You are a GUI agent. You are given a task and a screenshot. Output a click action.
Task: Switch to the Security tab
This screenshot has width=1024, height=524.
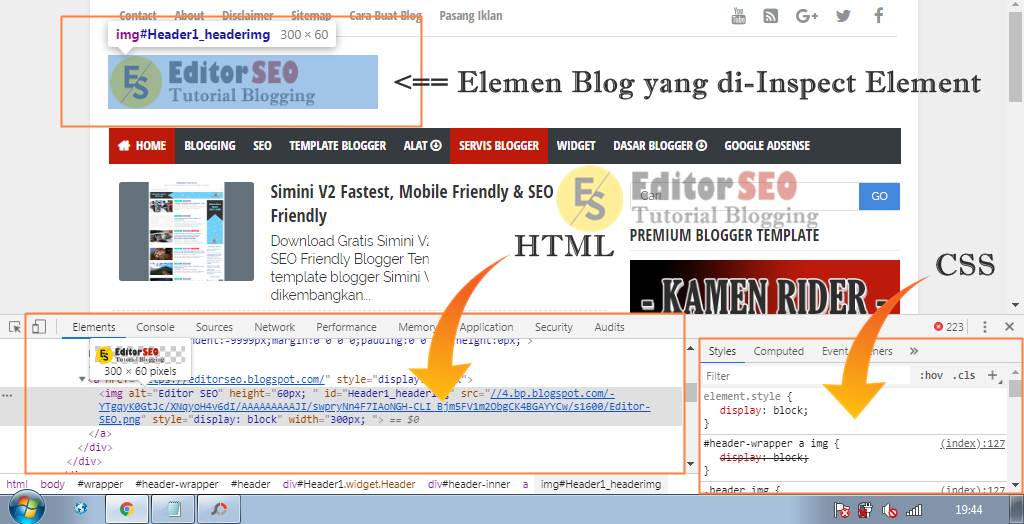[x=554, y=327]
